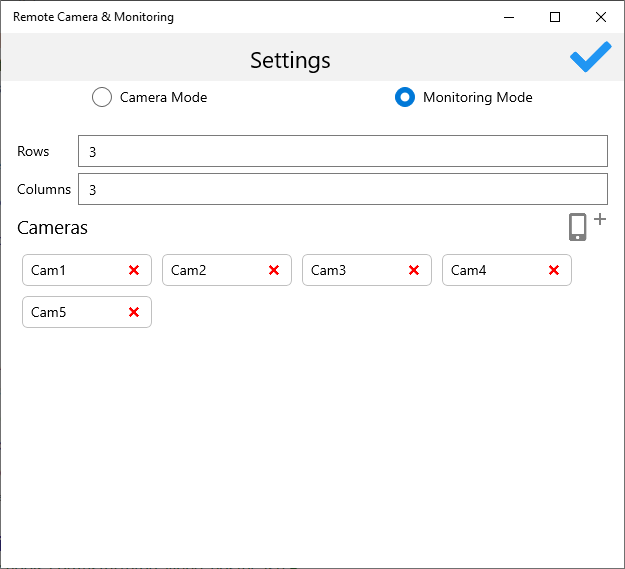Remove Cam1 with its red X

134,270
